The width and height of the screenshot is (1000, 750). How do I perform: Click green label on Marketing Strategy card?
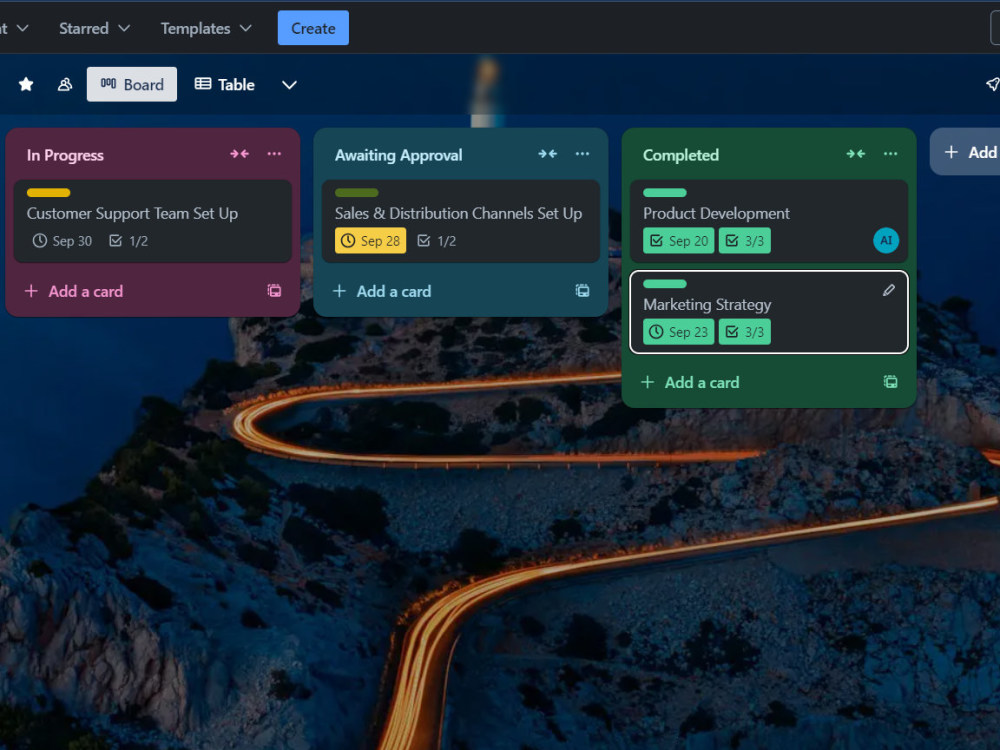pos(665,284)
